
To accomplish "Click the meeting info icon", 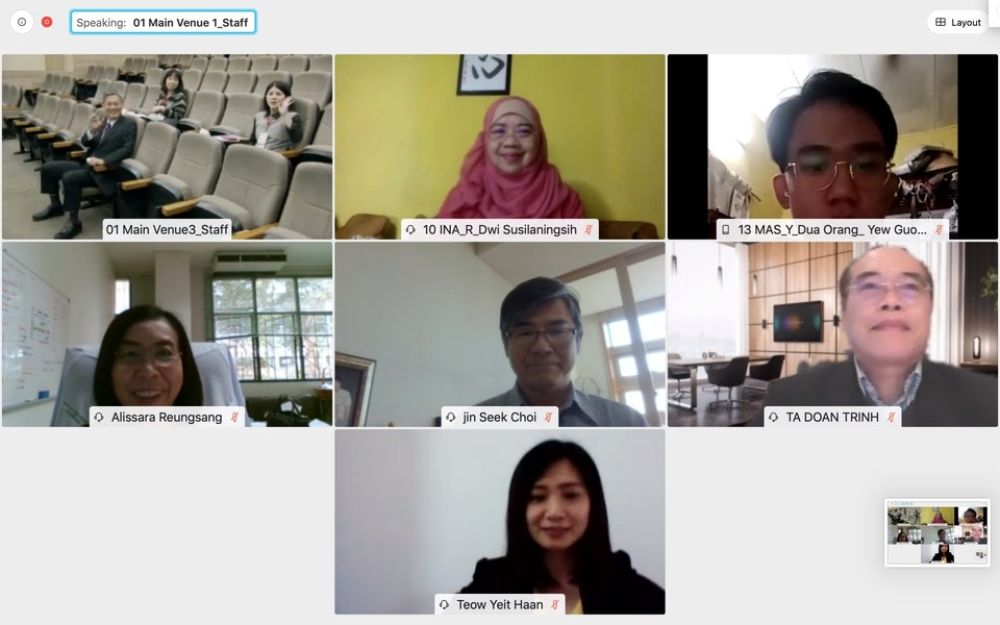I will pyautogui.click(x=22, y=22).
